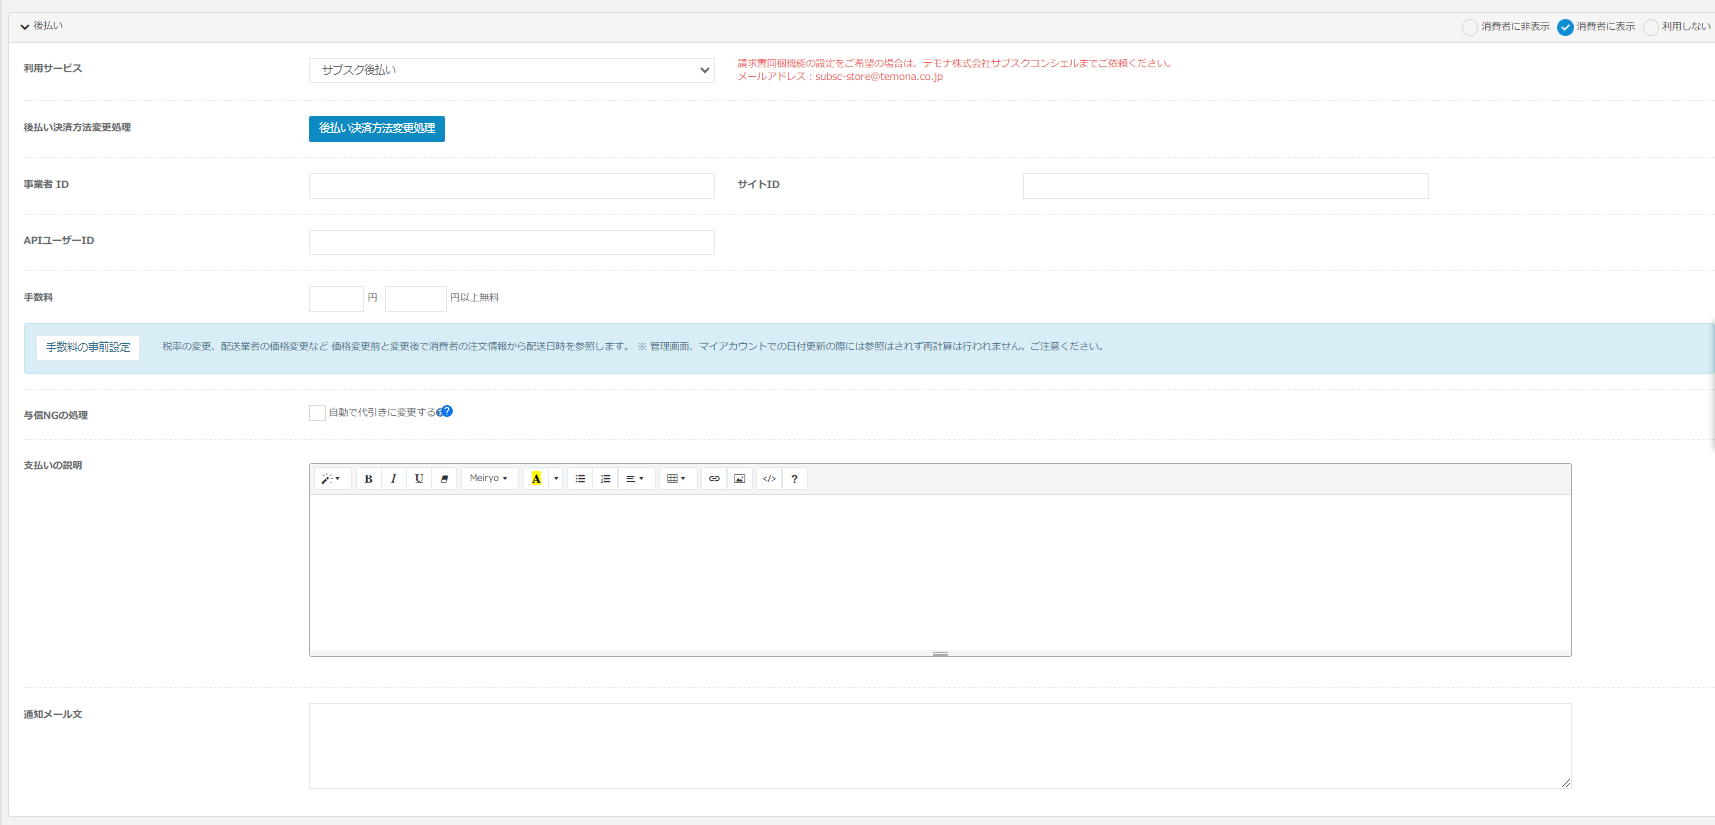Toggle italic formatting in the editor
The width and height of the screenshot is (1715, 825).
click(x=394, y=479)
